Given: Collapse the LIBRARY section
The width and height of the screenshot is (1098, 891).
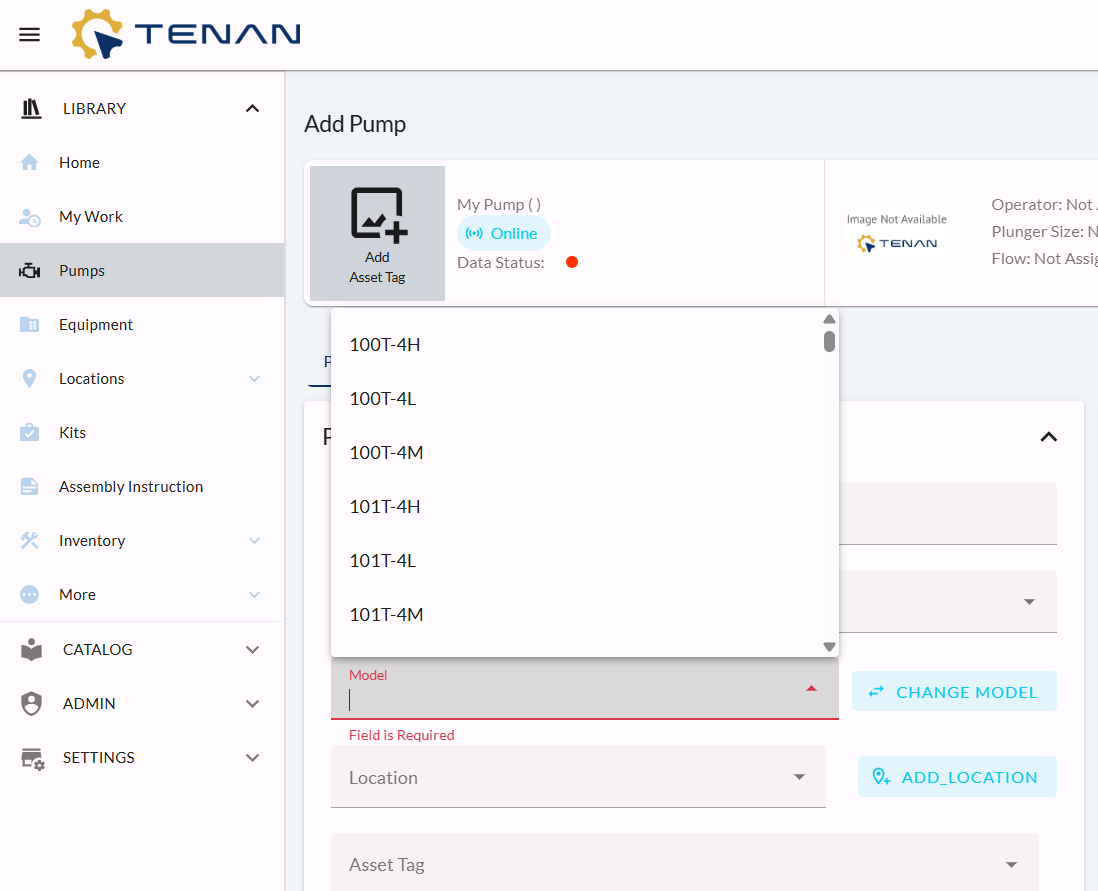Looking at the screenshot, I should 252,109.
